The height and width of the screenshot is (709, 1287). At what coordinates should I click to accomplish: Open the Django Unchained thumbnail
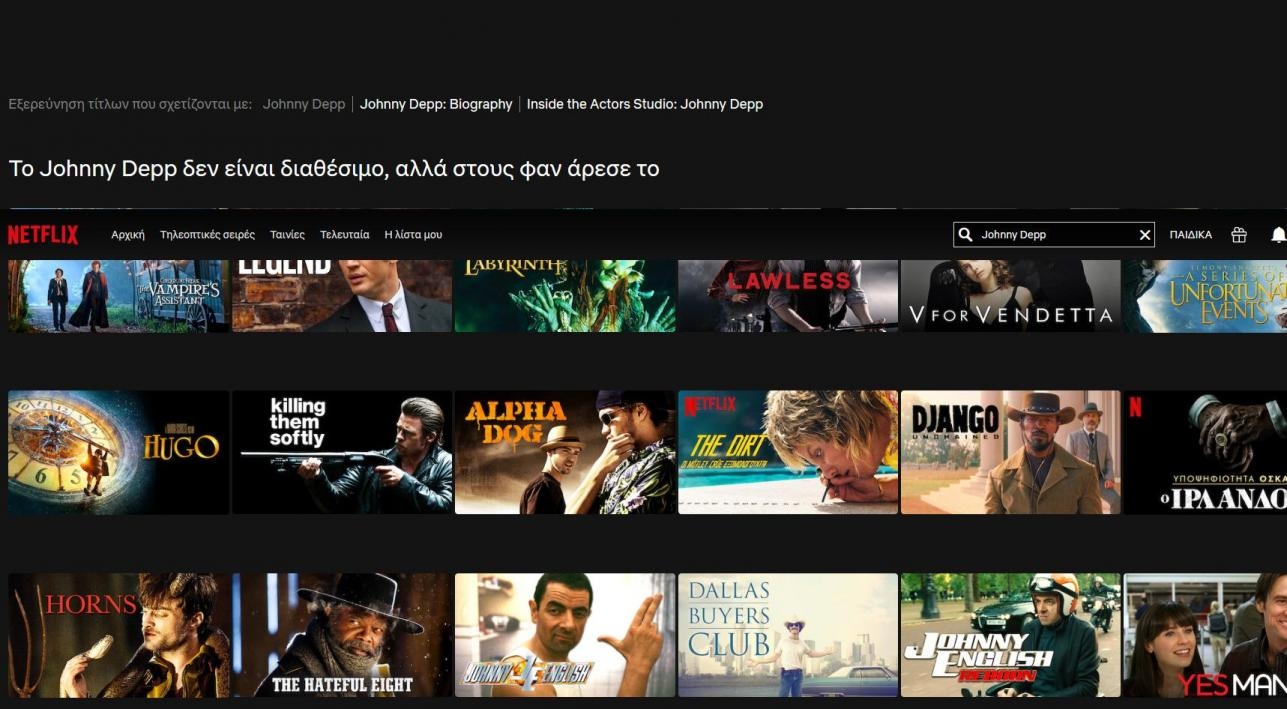[1010, 452]
